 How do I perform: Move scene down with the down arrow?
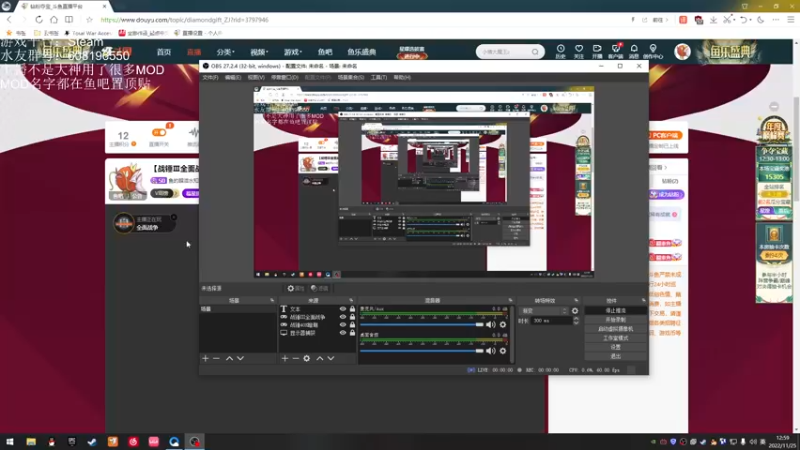[x=240, y=359]
